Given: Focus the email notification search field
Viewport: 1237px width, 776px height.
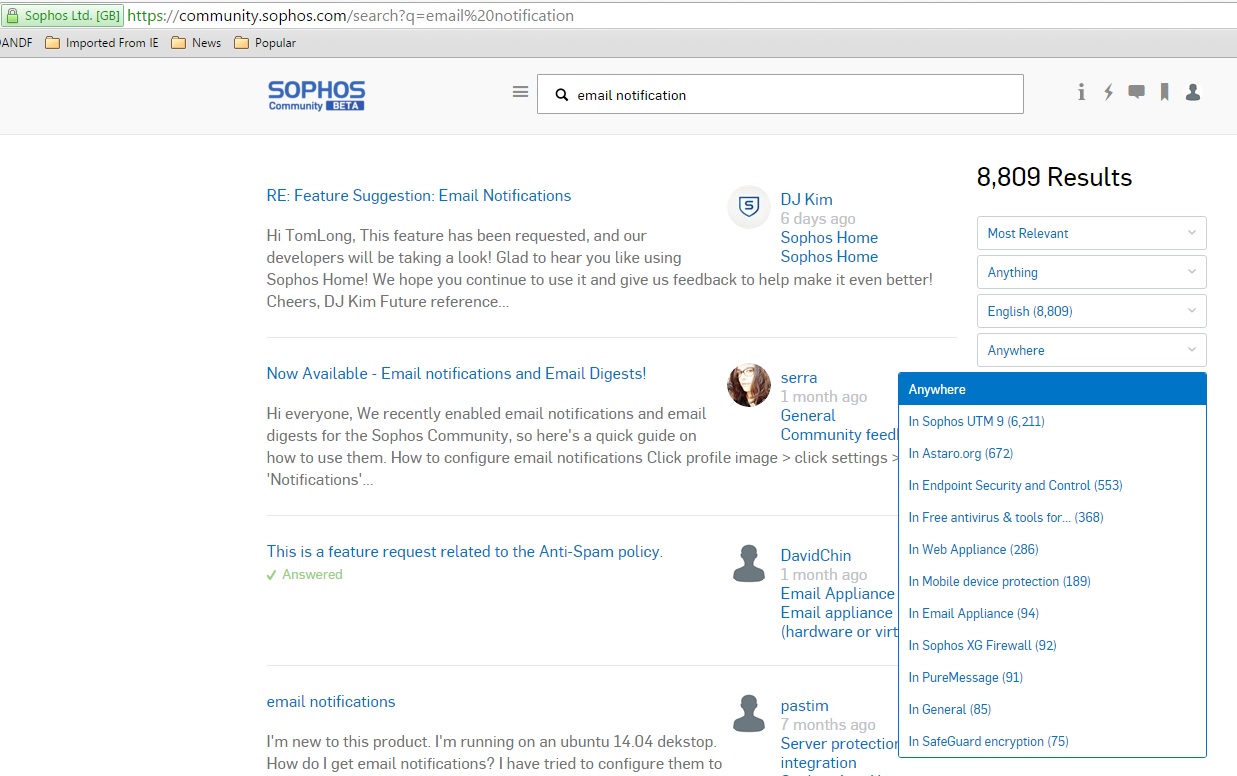Looking at the screenshot, I should point(780,94).
